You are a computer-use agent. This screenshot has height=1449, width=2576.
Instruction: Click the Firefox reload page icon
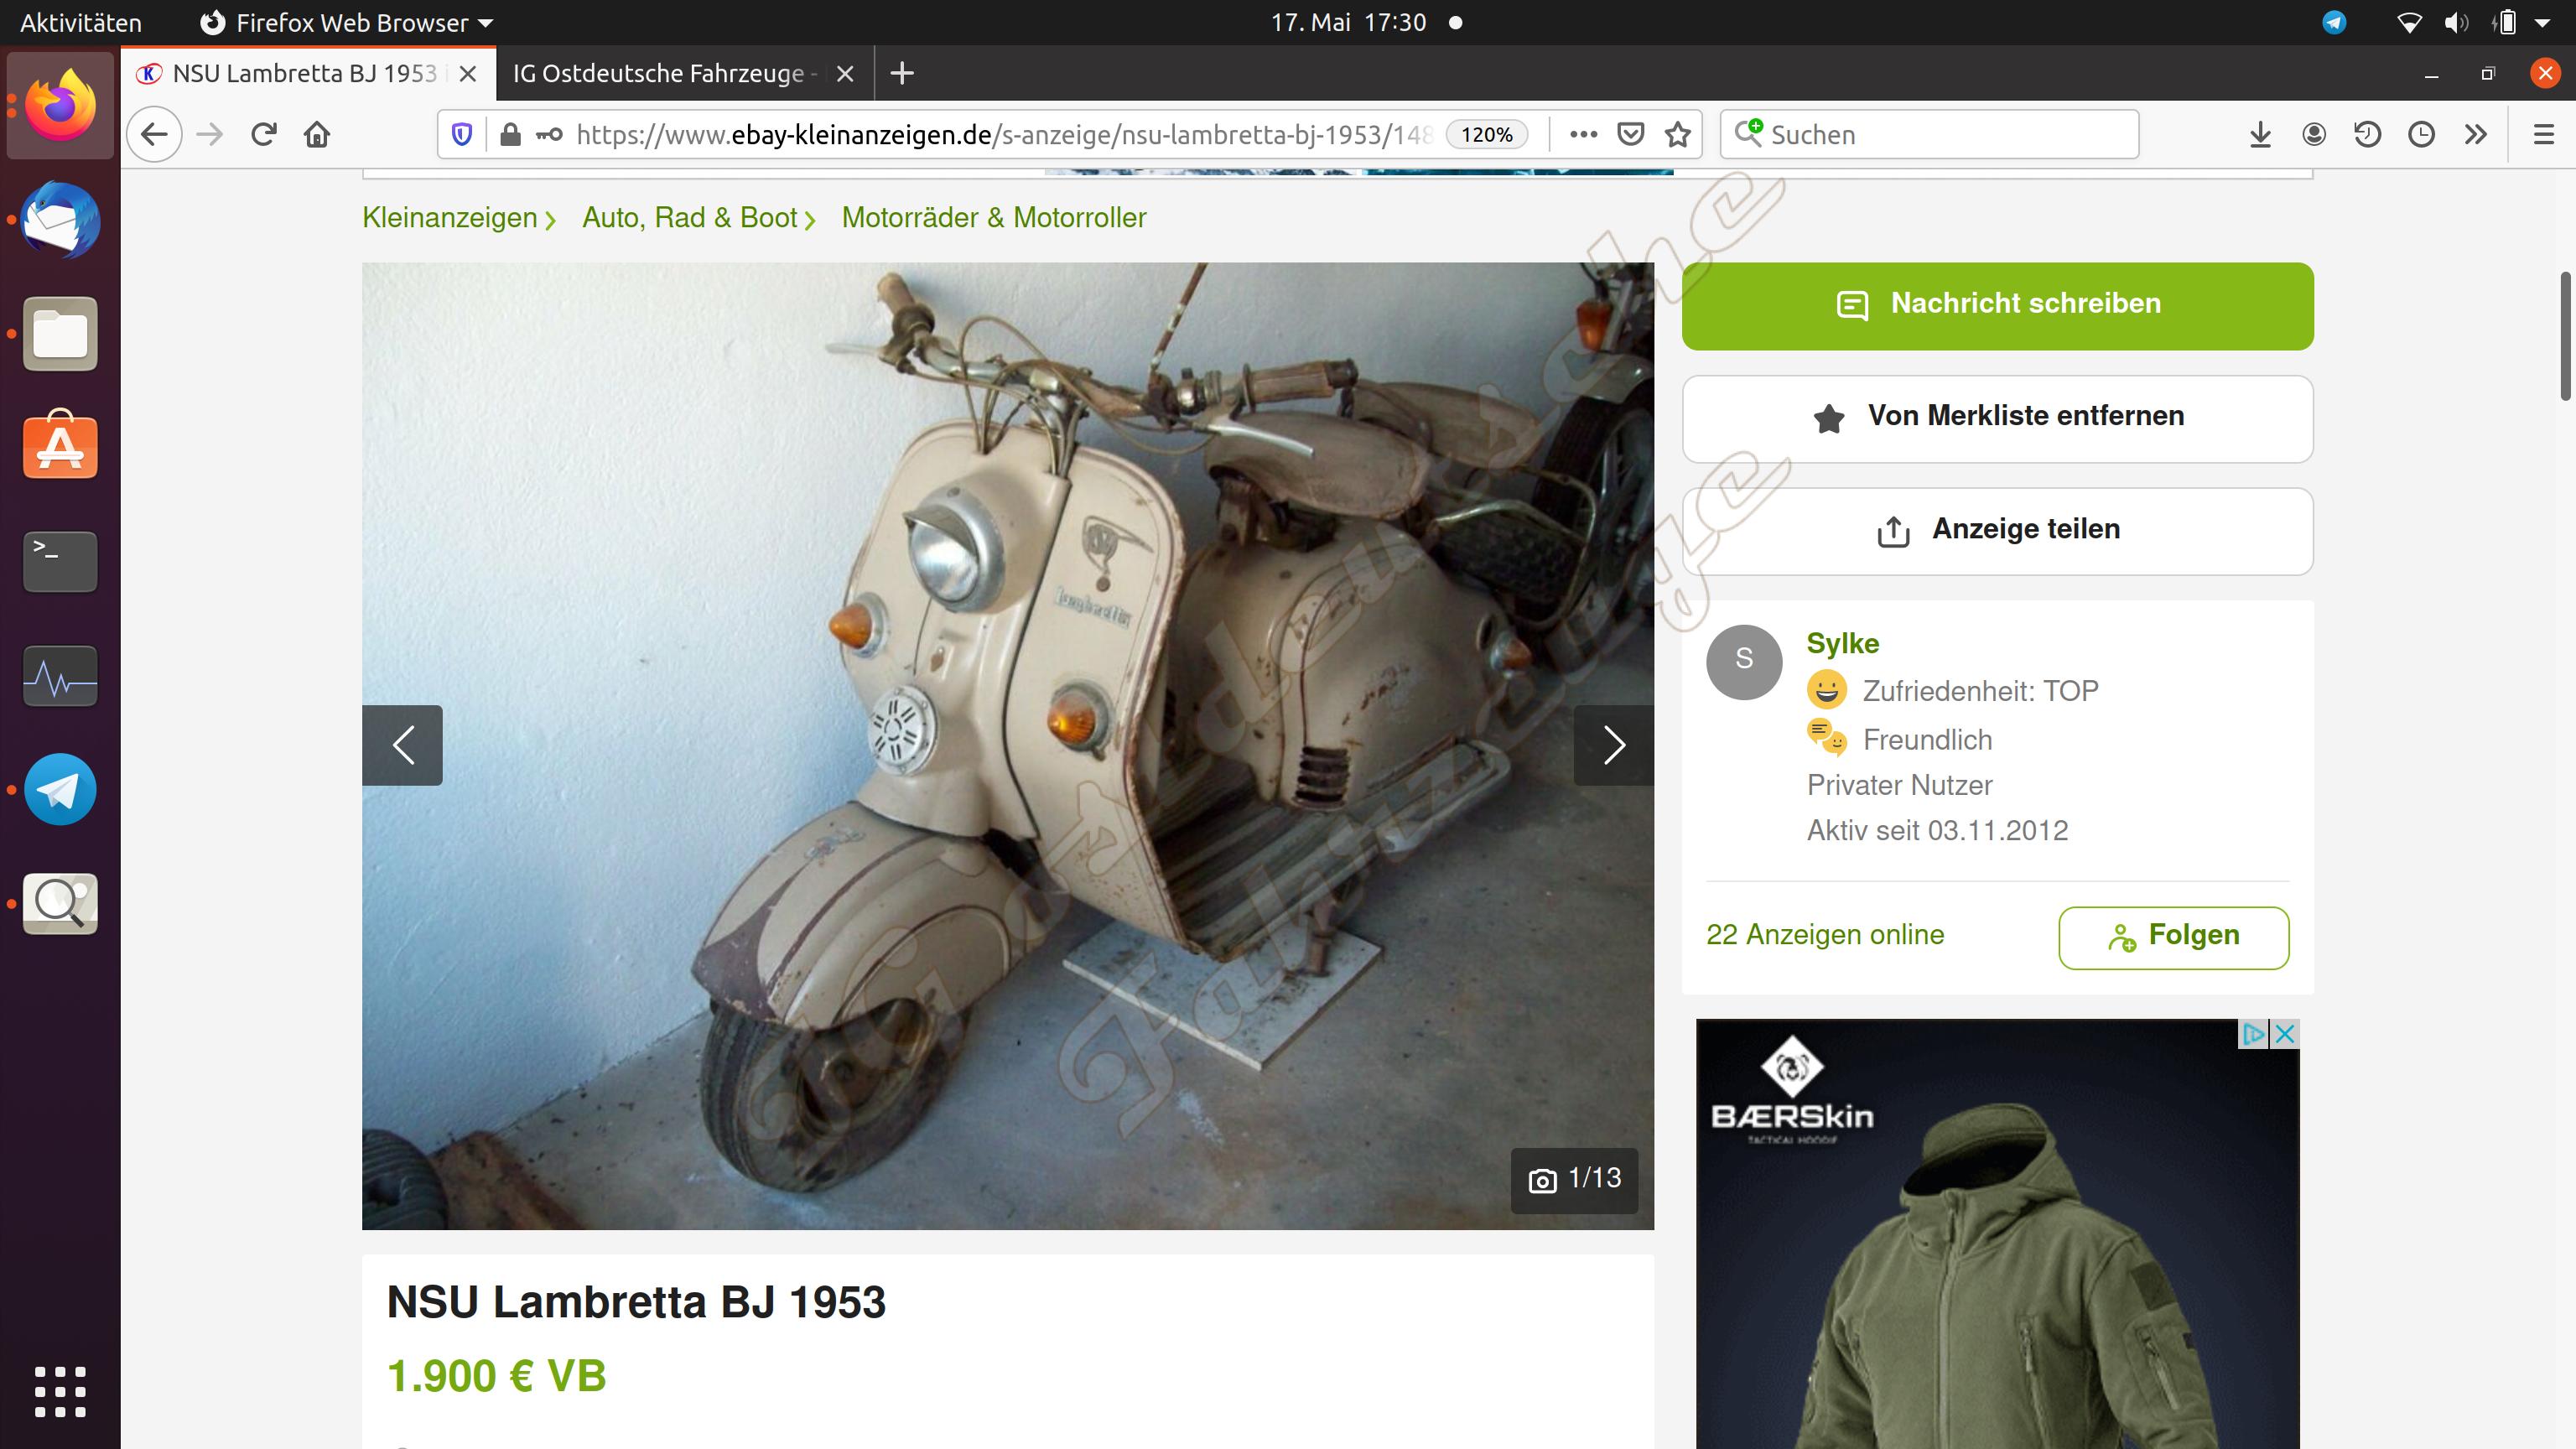point(263,134)
